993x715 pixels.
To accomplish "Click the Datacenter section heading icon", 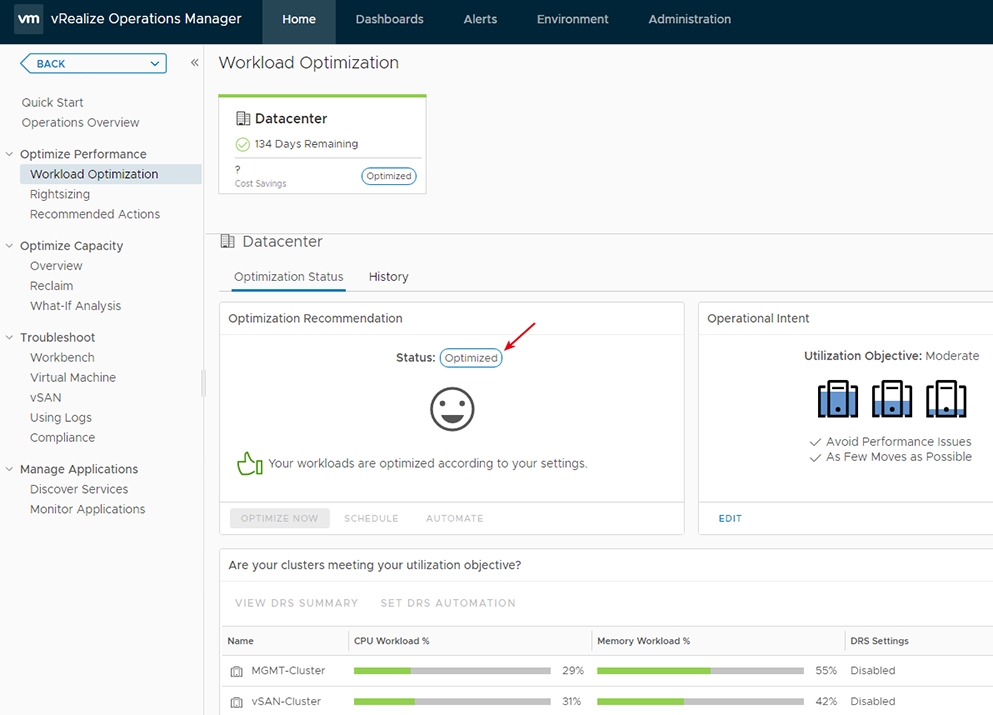I will (227, 241).
